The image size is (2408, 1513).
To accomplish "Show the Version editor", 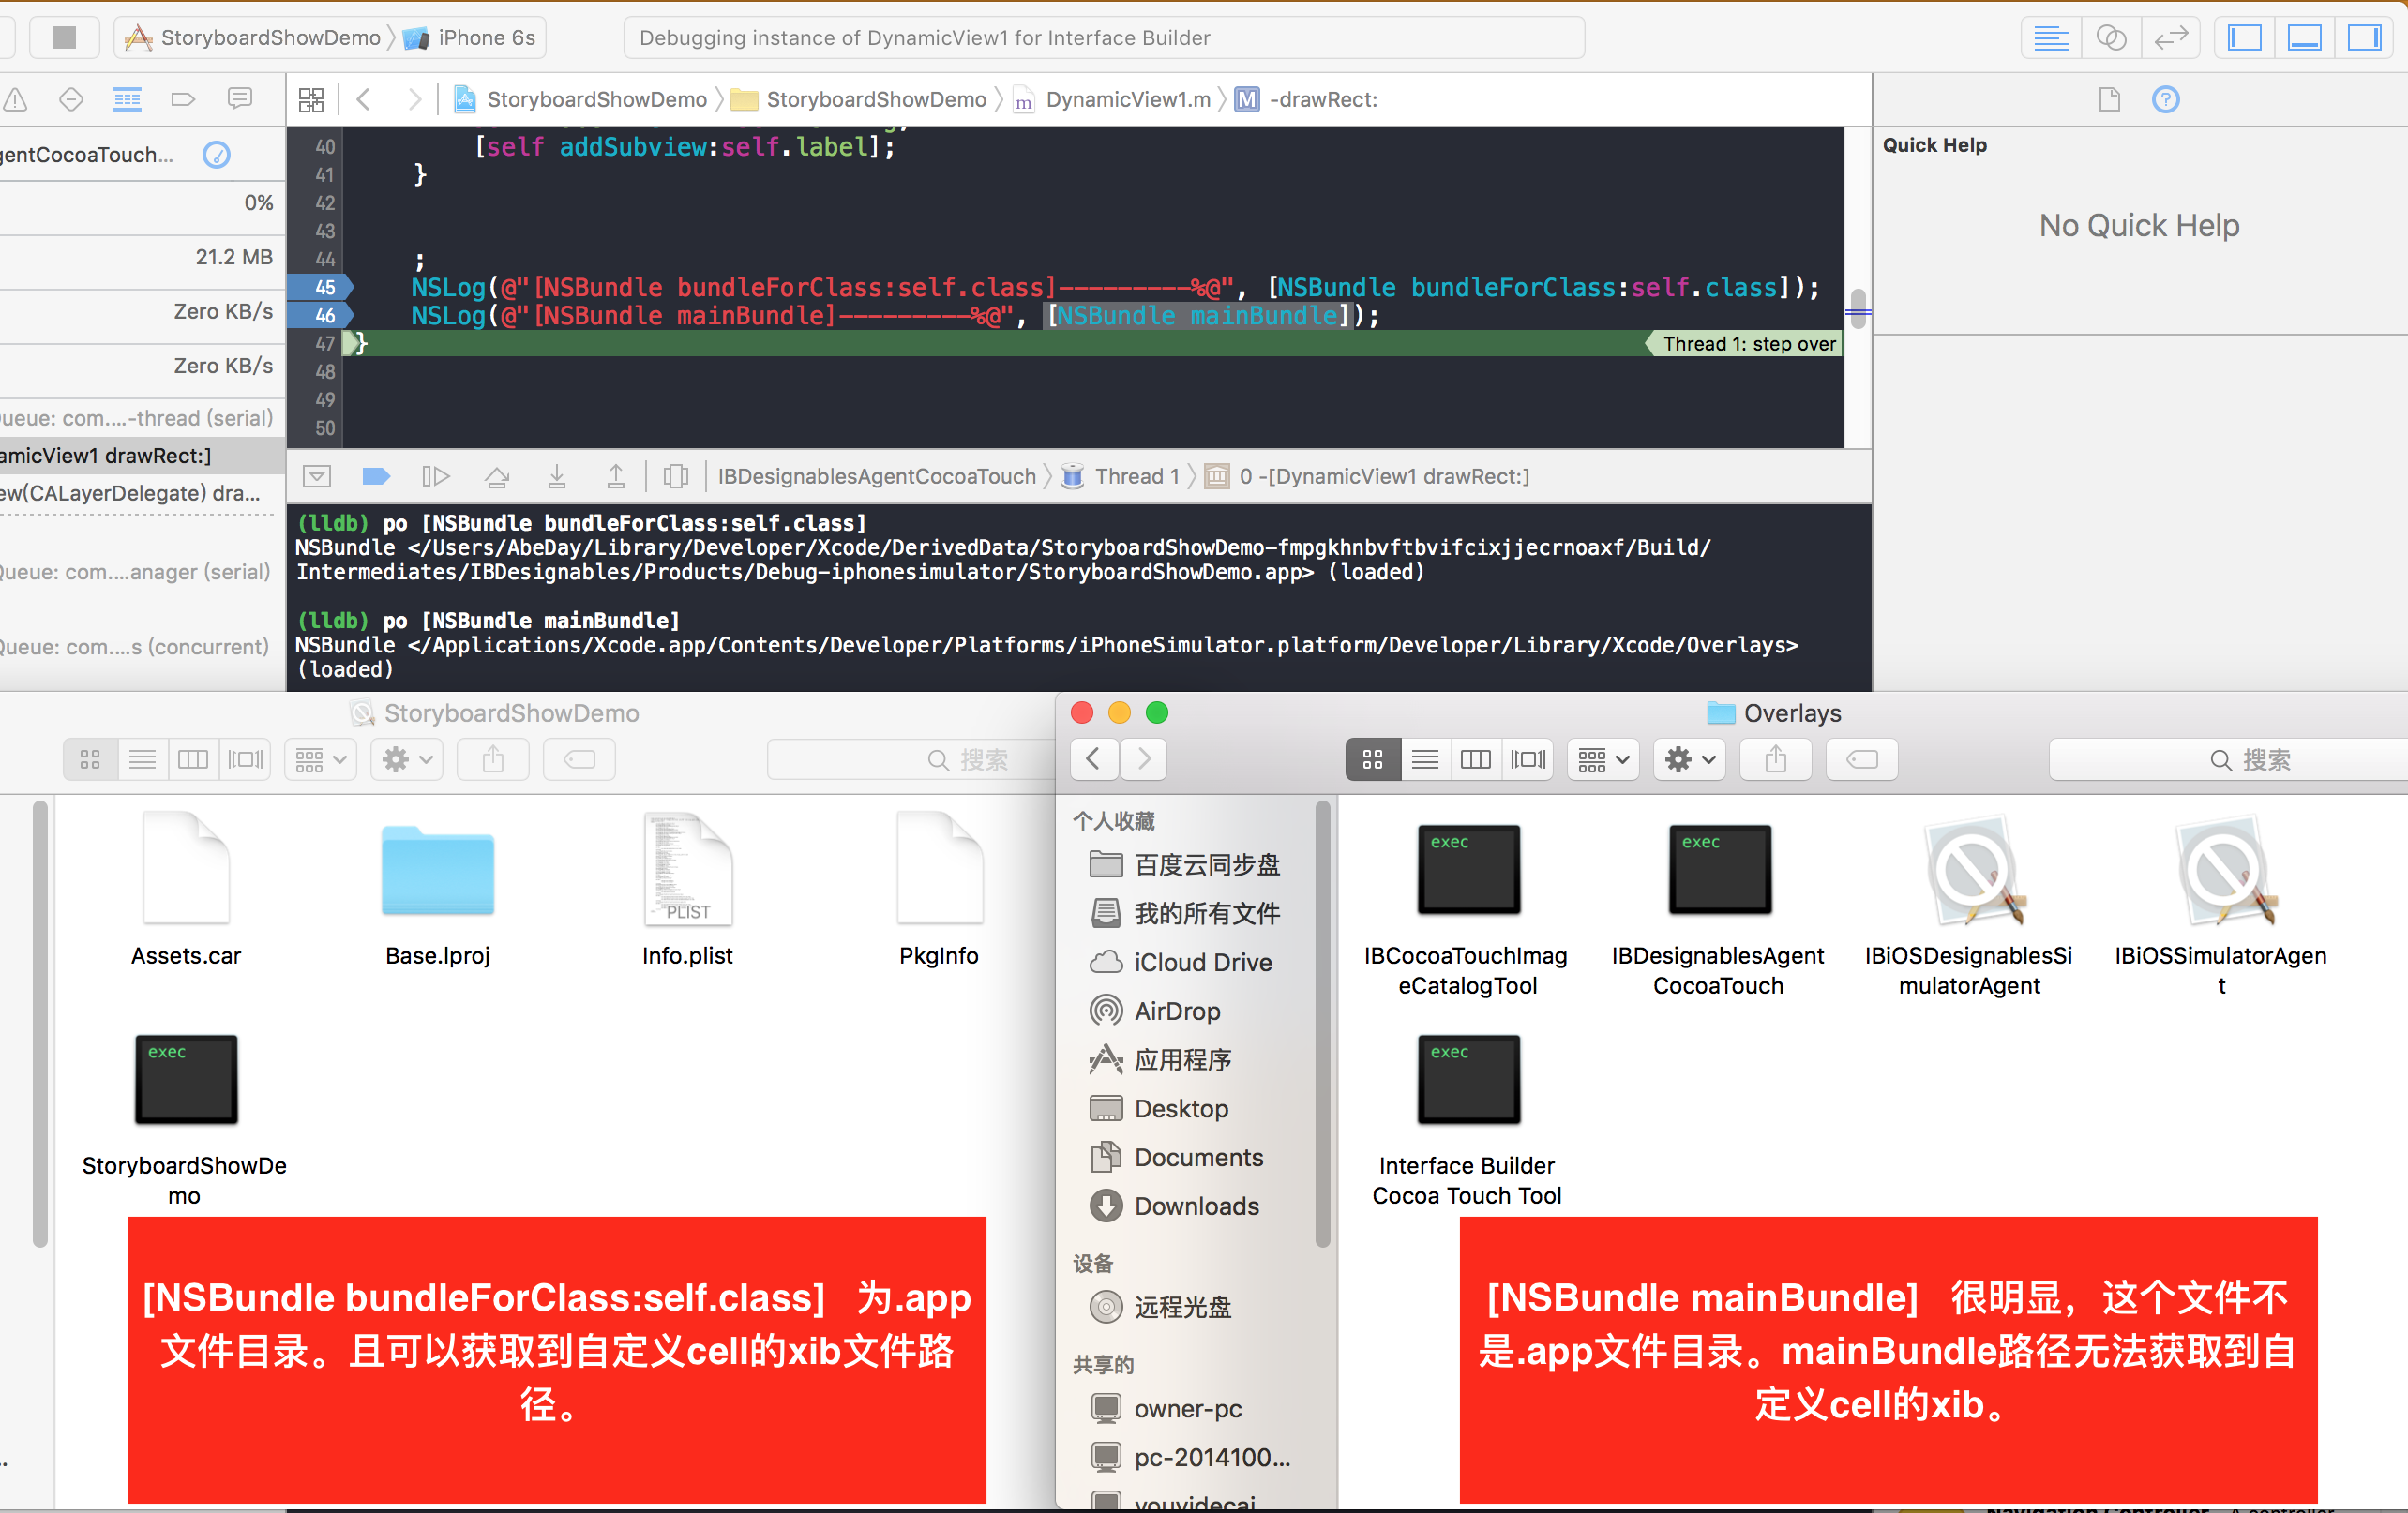I will click(x=2171, y=38).
